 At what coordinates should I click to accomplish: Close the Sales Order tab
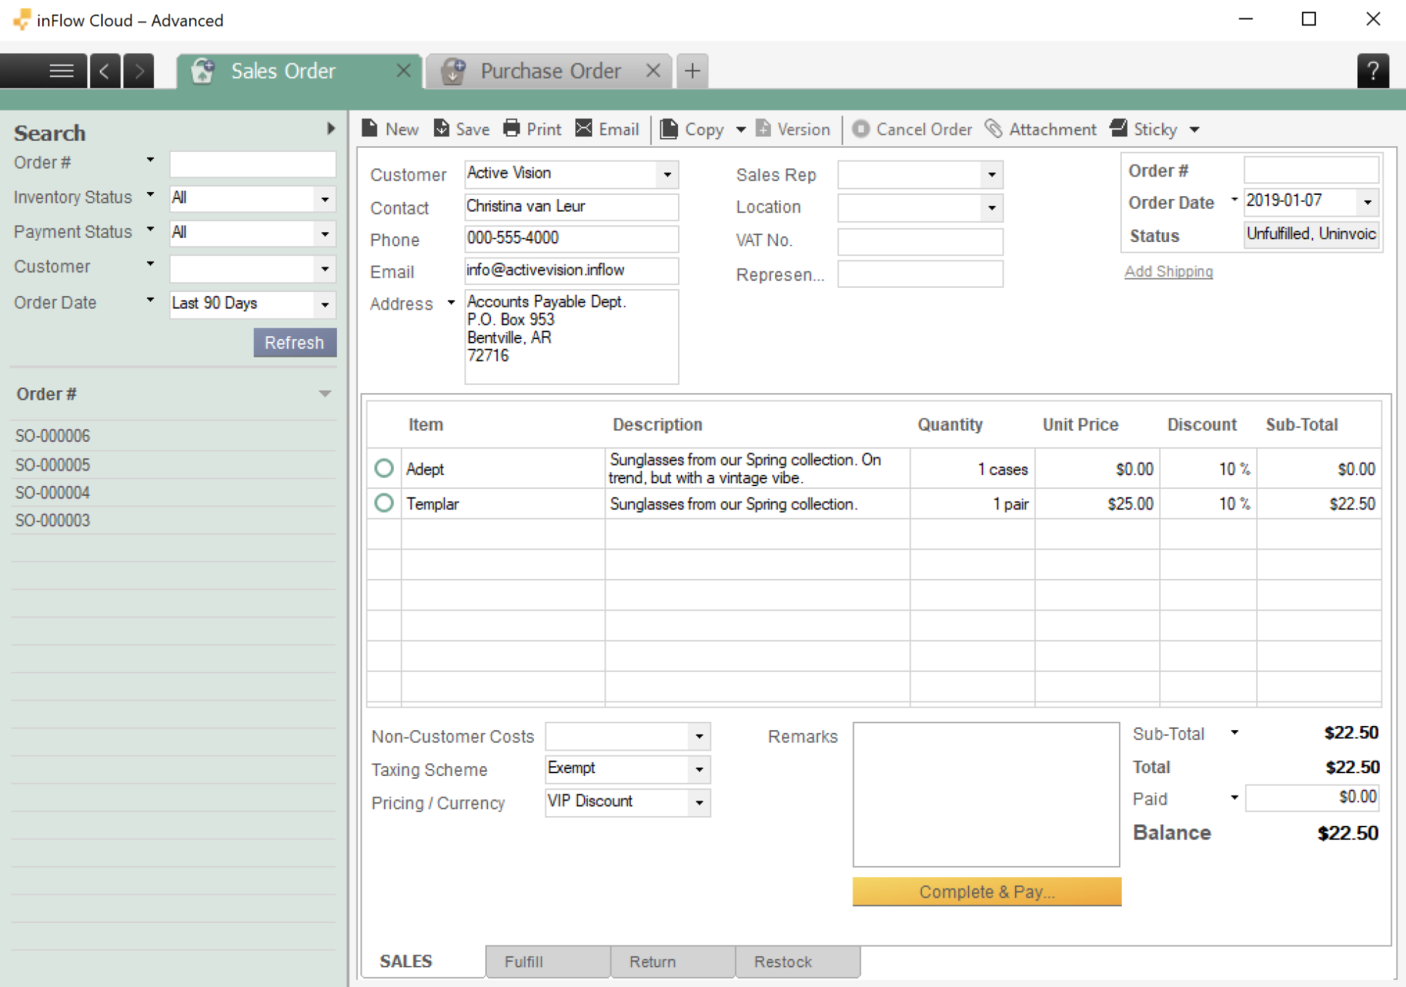point(403,71)
